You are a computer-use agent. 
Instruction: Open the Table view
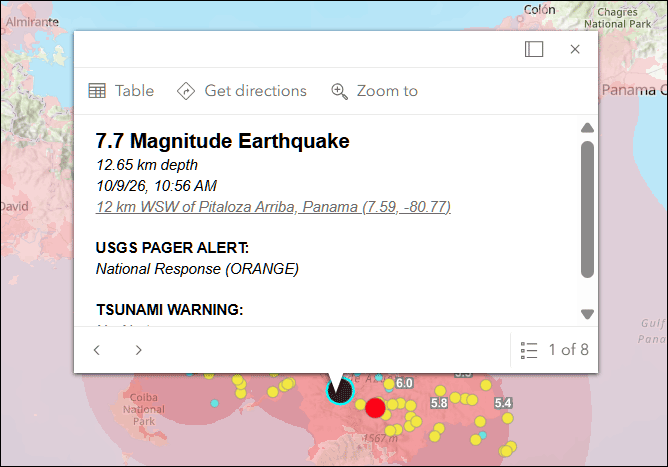(x=121, y=91)
